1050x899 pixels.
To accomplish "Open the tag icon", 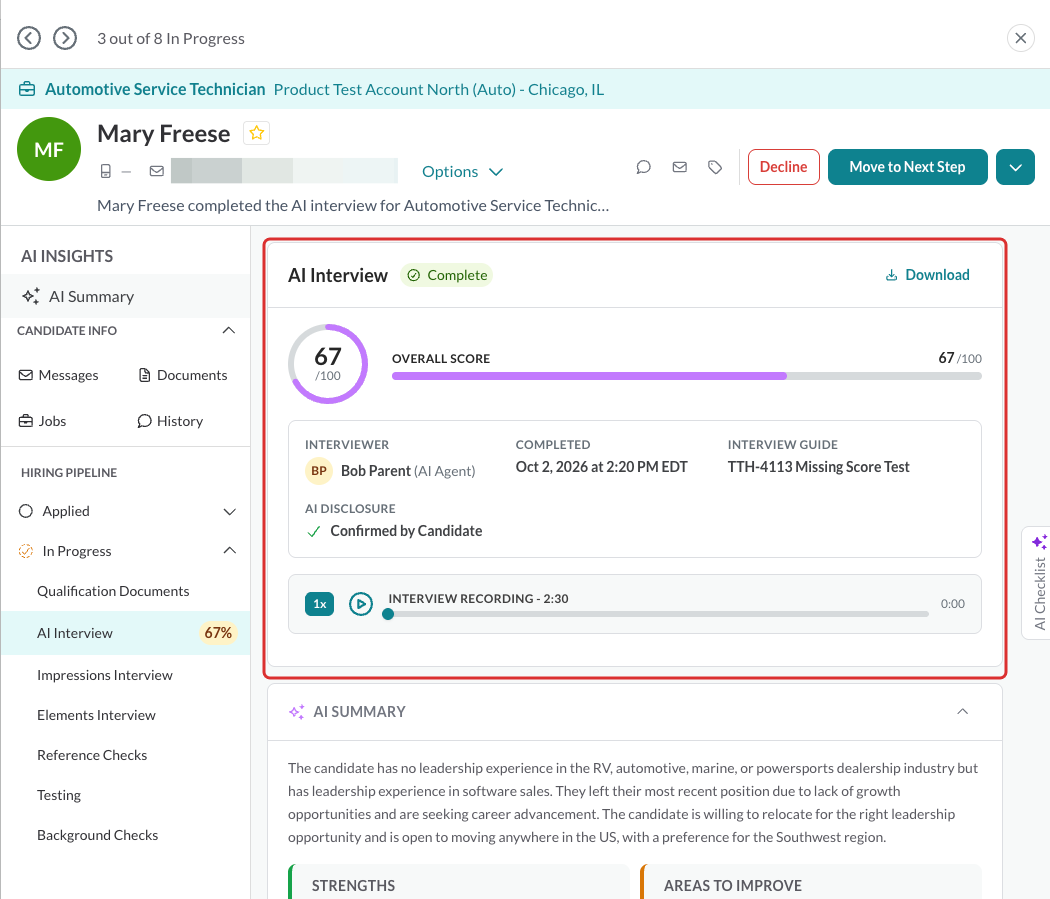I will 715,167.
